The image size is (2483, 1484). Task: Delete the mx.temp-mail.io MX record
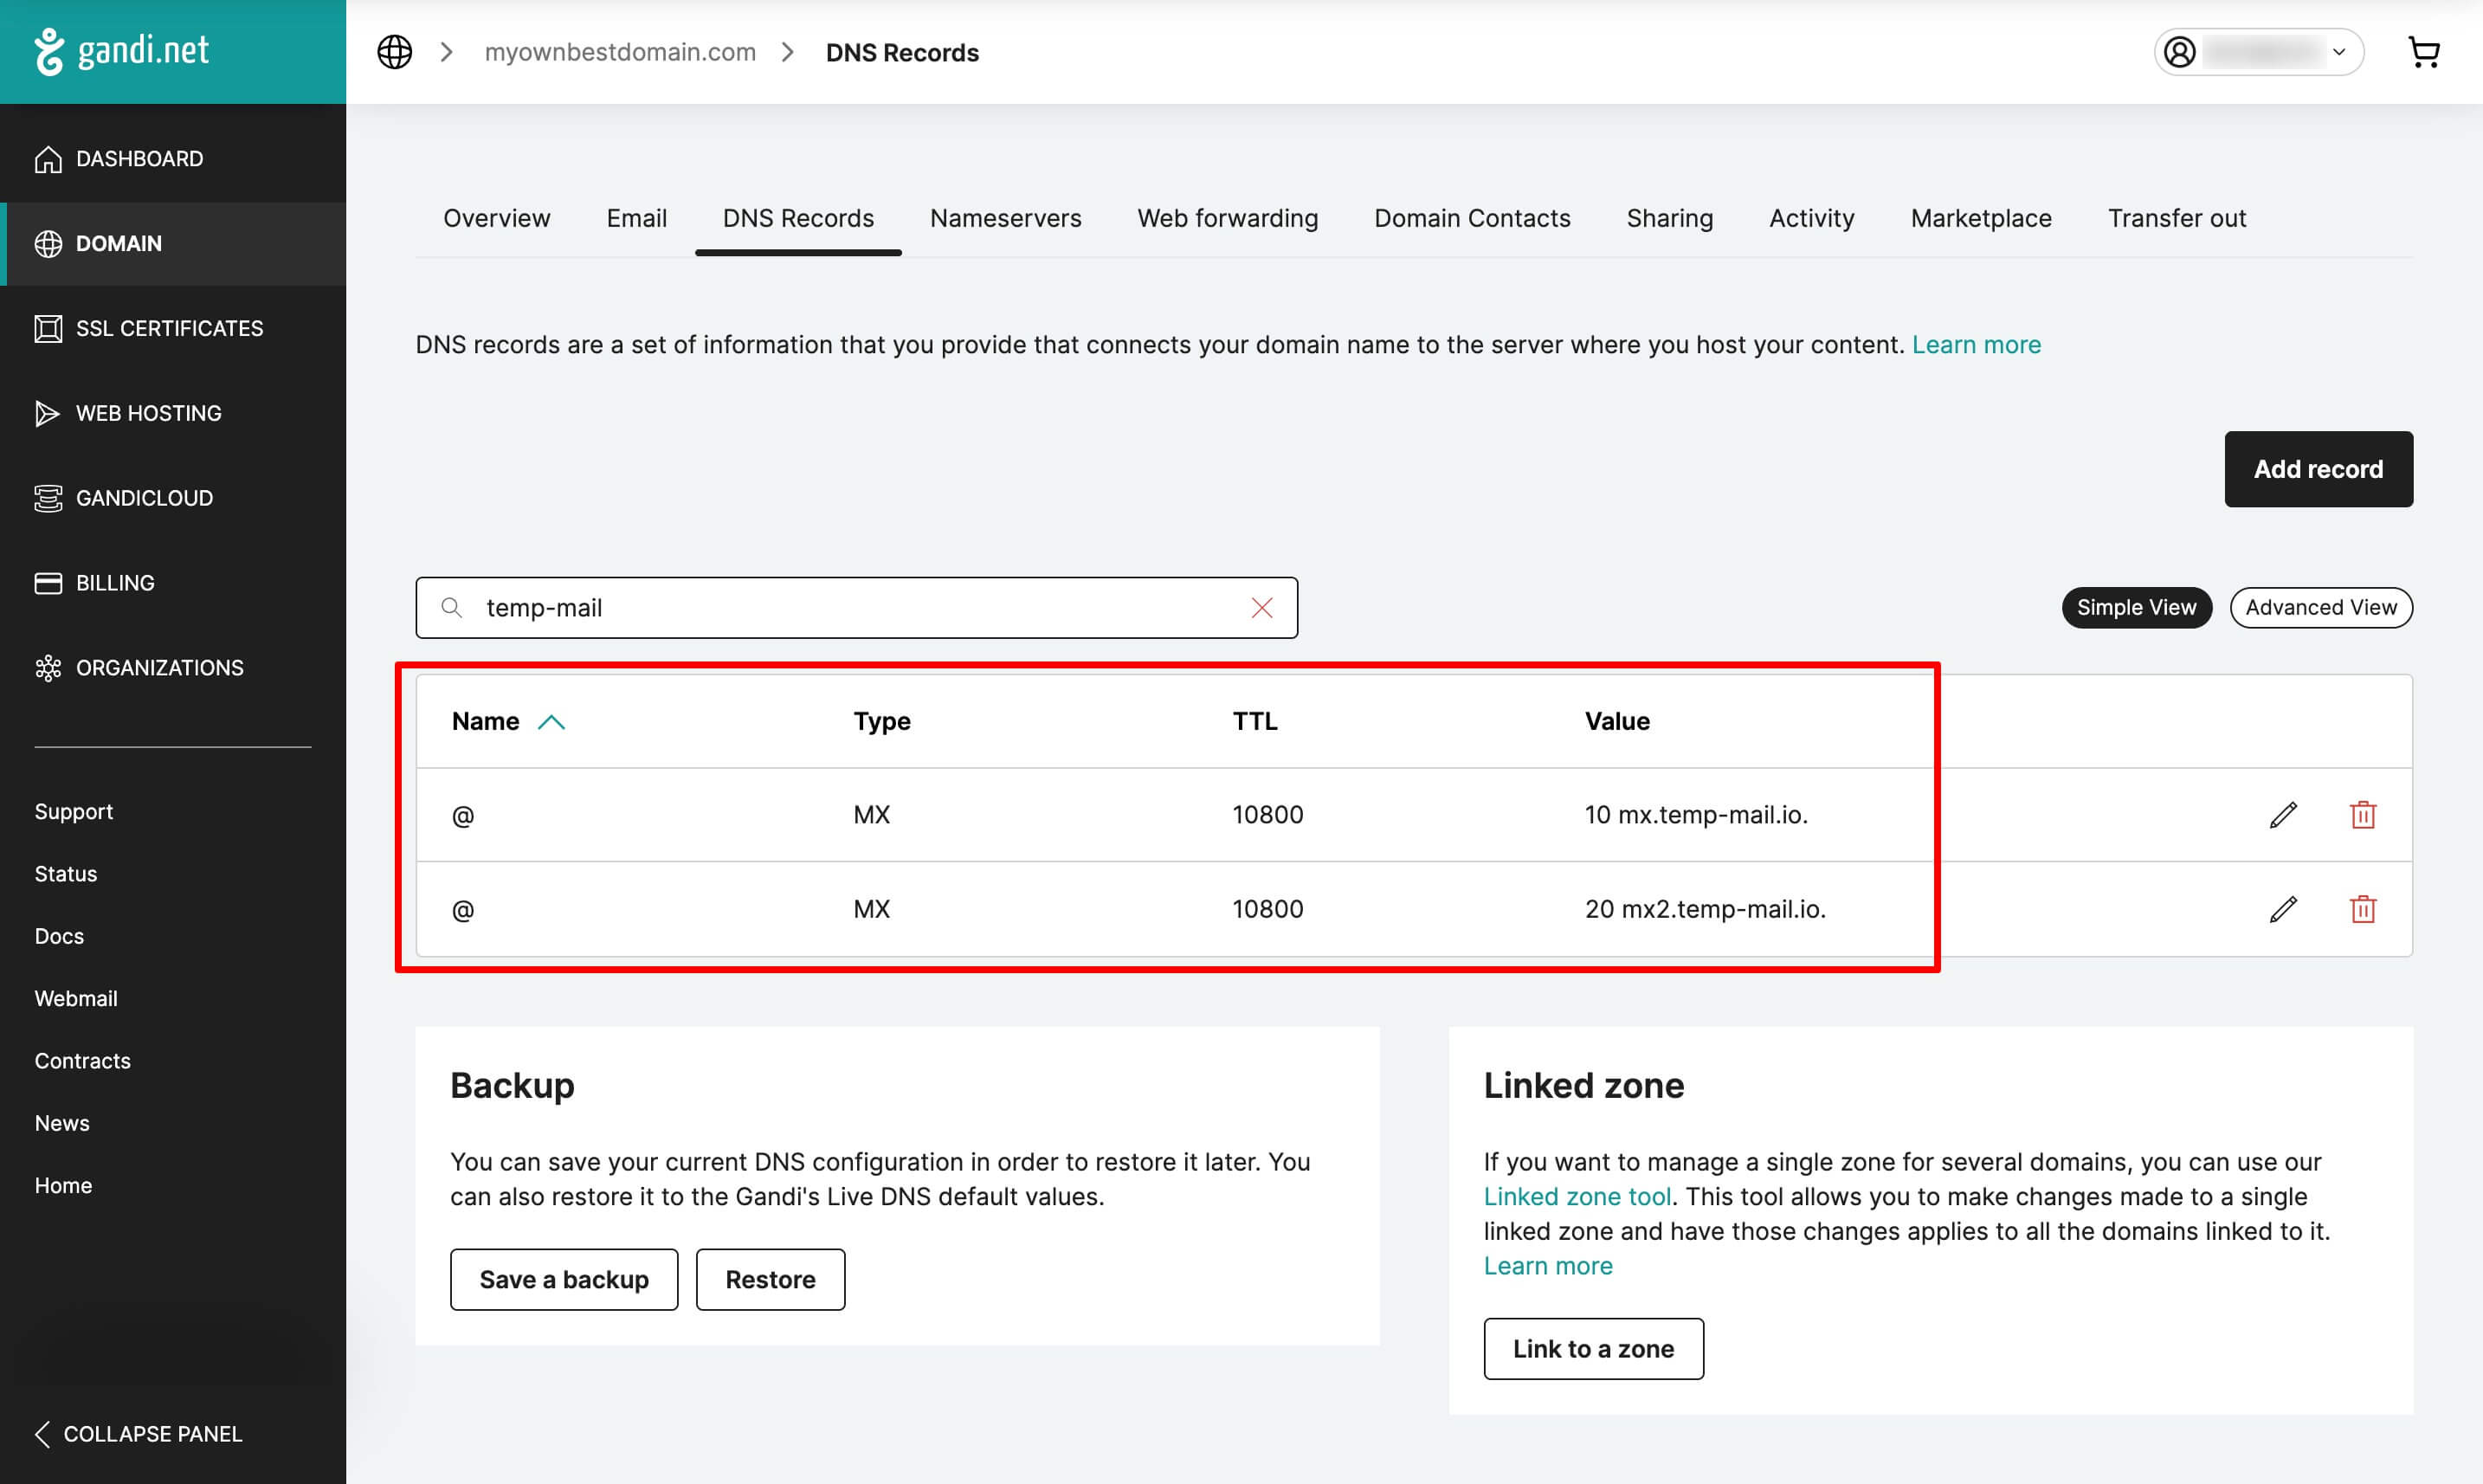tap(2362, 815)
